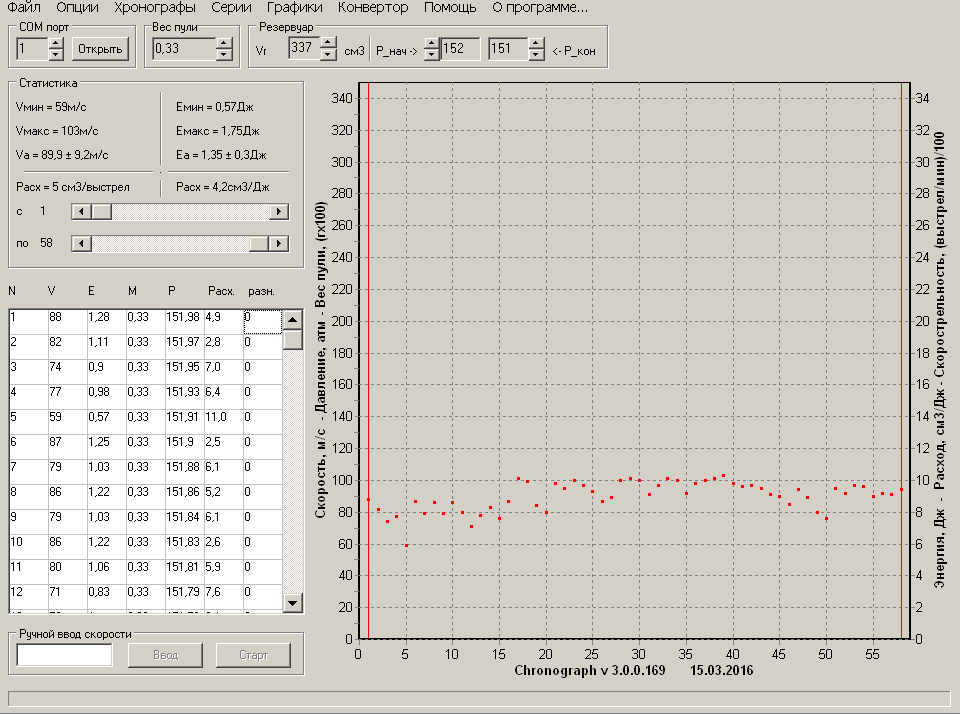Click the Вес пули value field

click(x=183, y=49)
